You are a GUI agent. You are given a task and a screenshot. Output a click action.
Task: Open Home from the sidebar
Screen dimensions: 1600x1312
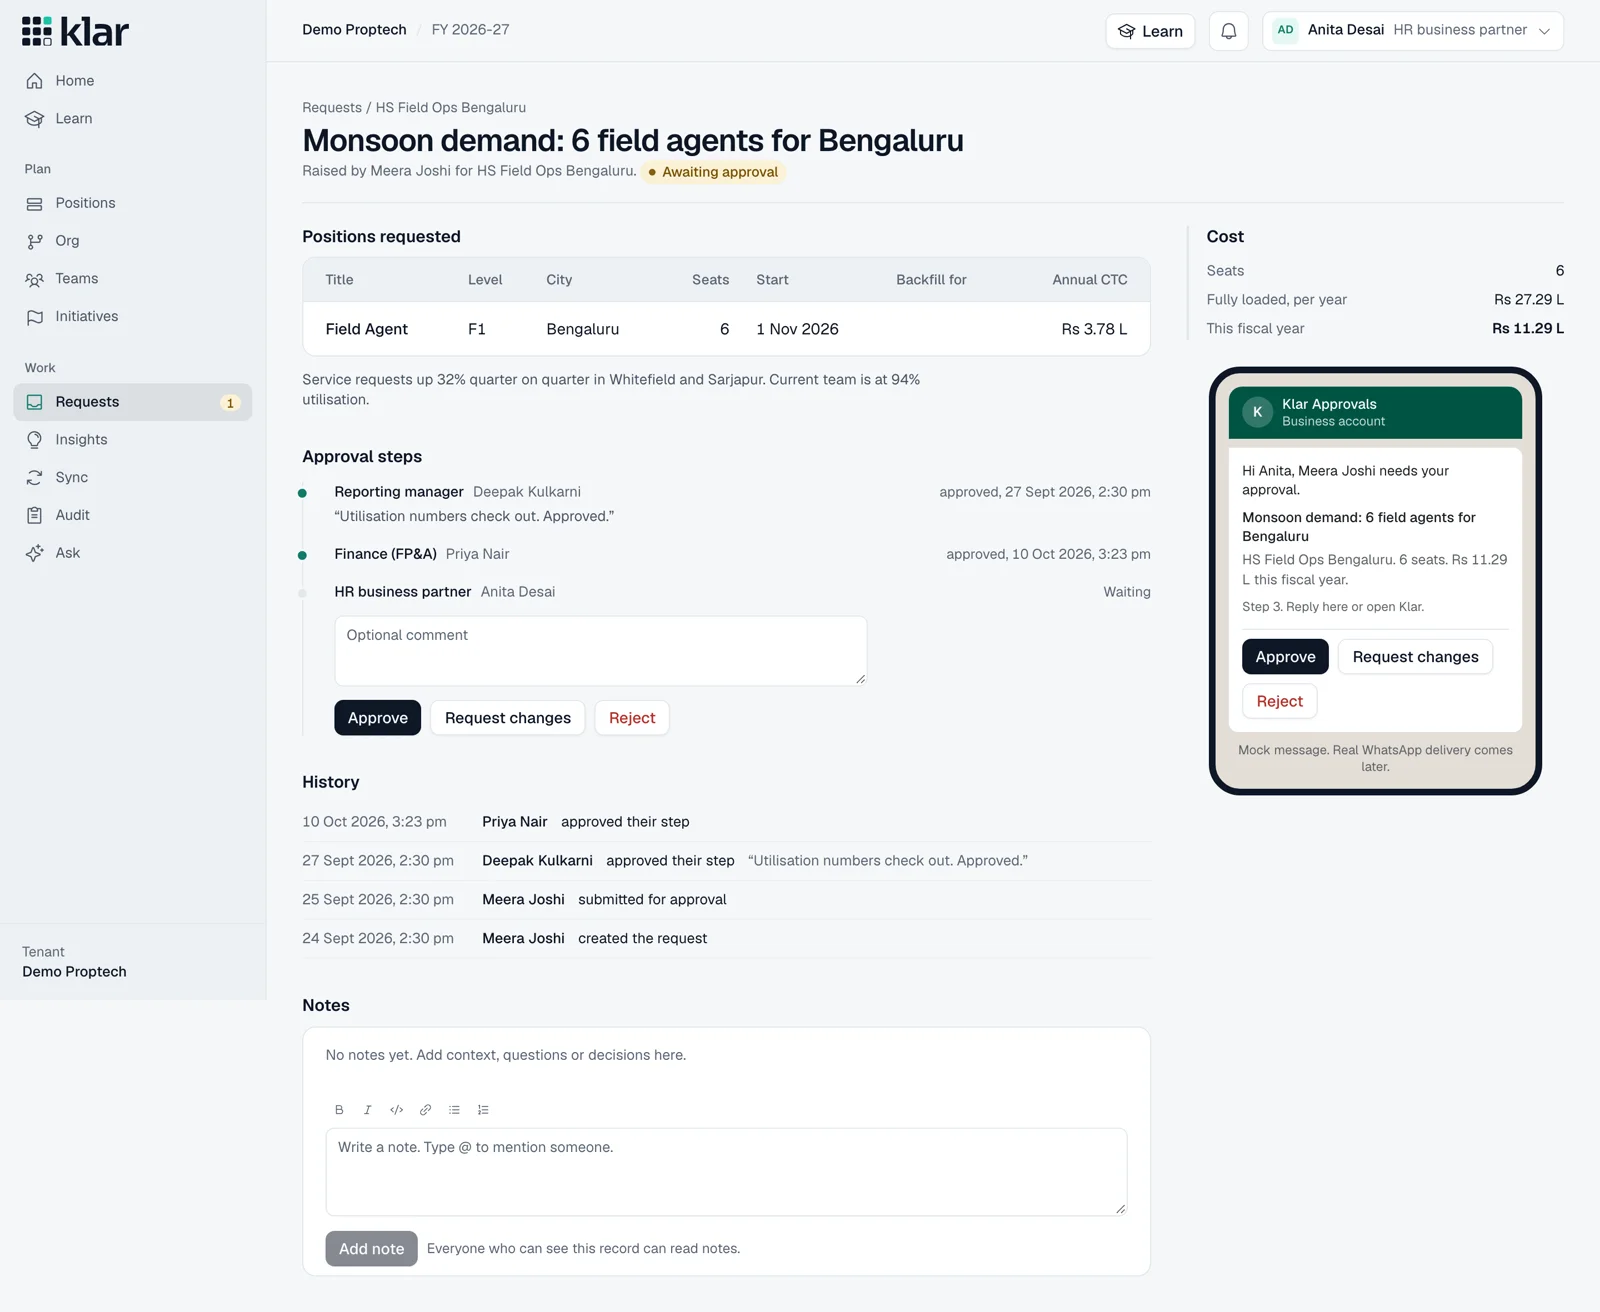click(x=132, y=81)
